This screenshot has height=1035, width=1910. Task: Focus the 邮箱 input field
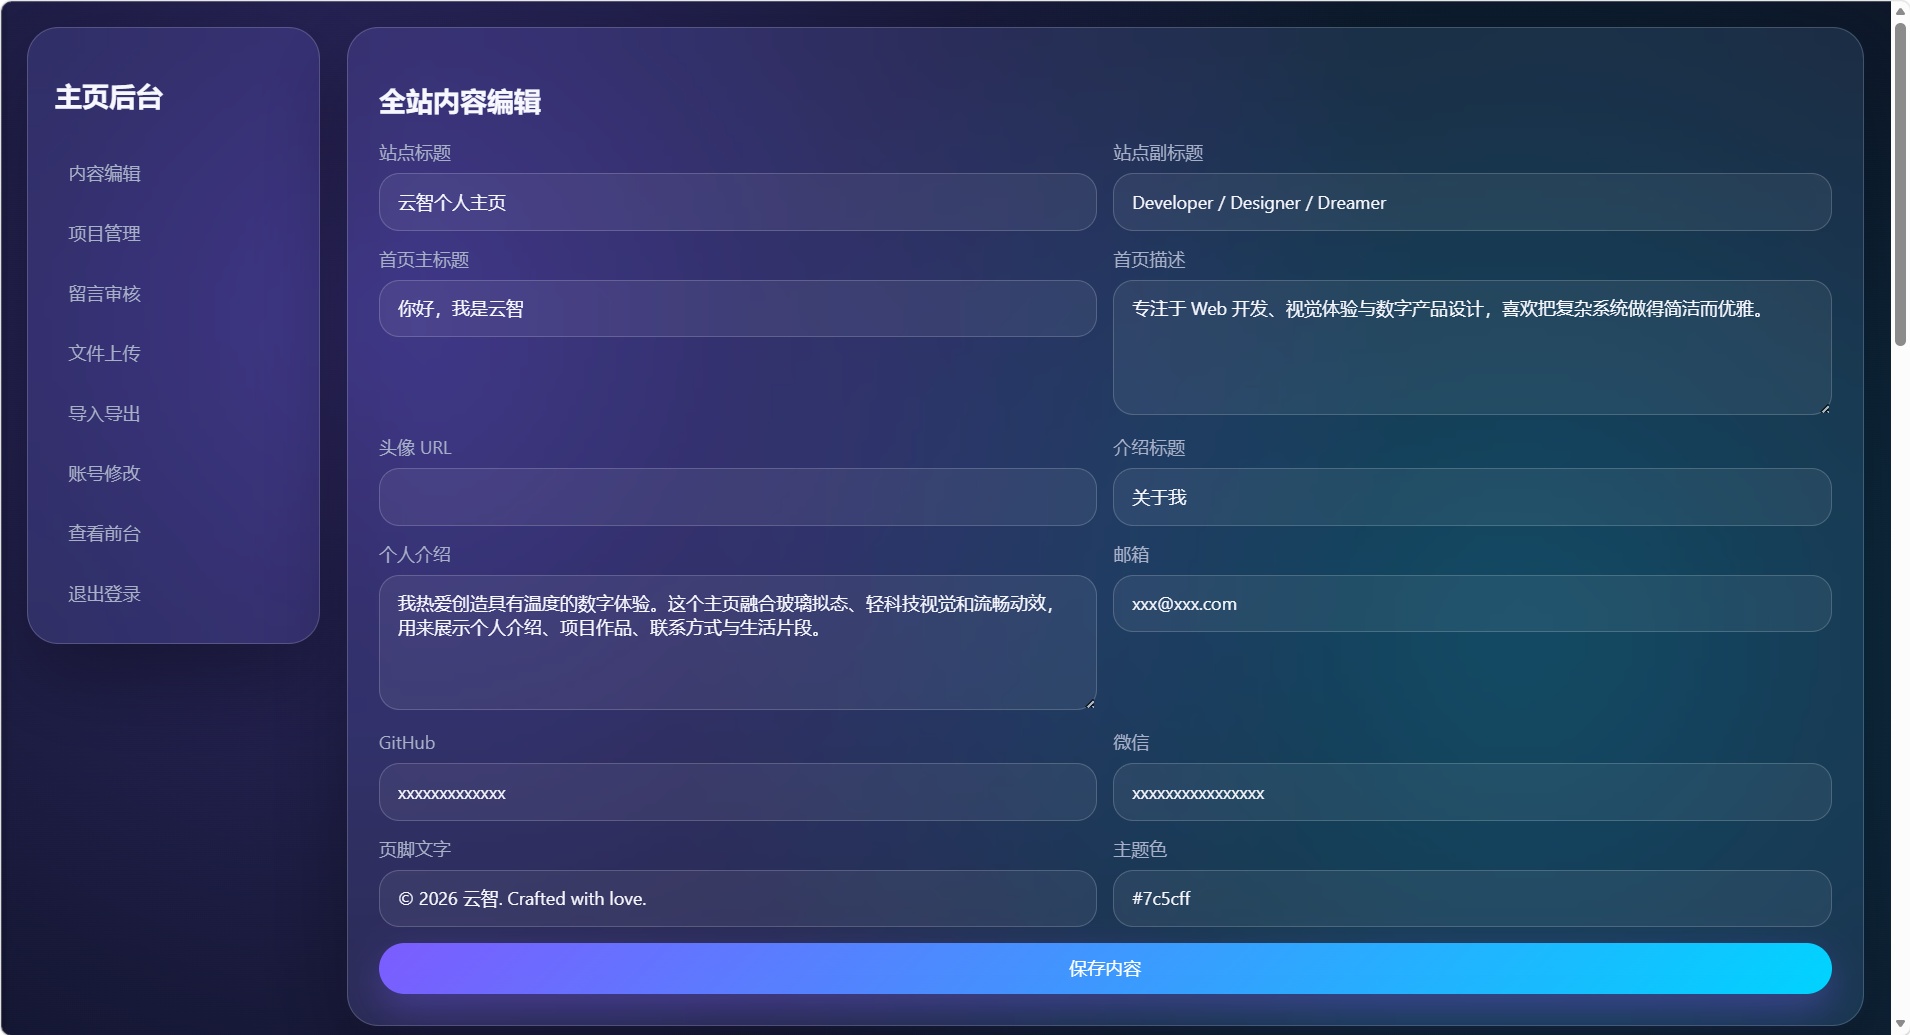pos(1472,603)
